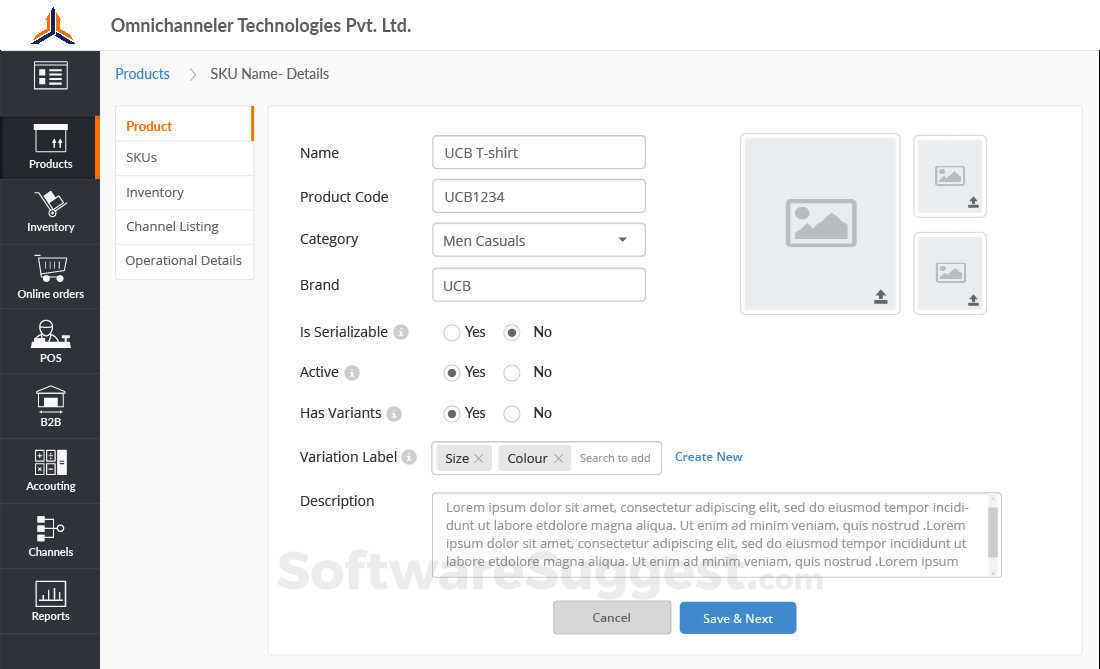Set Has Variants to No
1100x669 pixels.
(x=512, y=413)
